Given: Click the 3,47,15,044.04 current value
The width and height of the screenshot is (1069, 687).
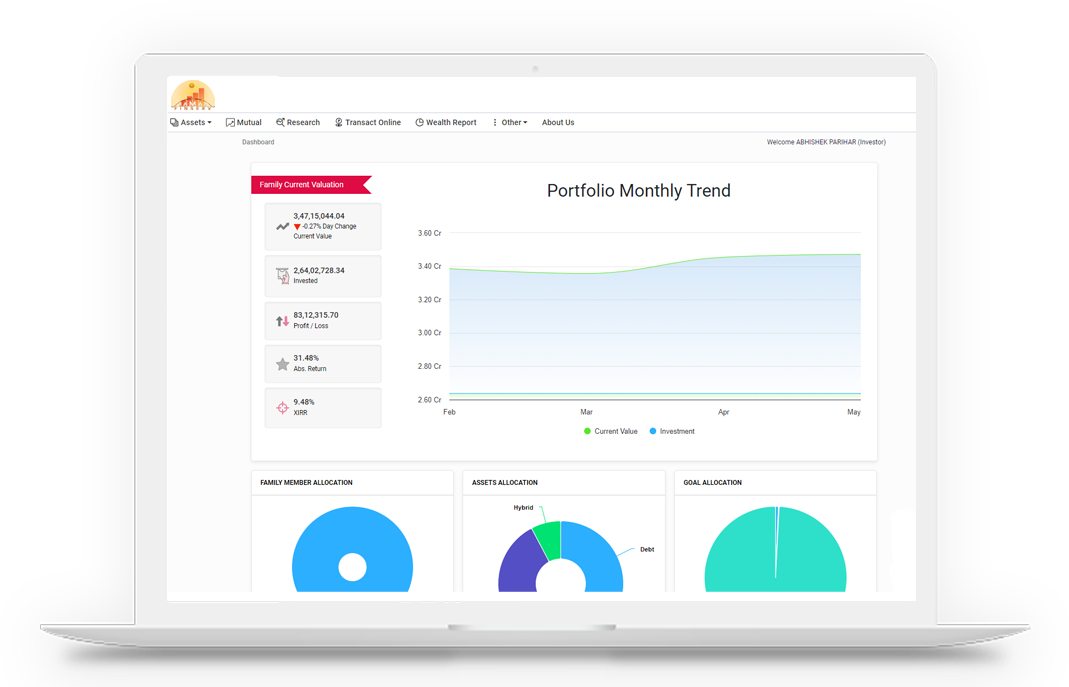Looking at the screenshot, I should click(x=319, y=216).
